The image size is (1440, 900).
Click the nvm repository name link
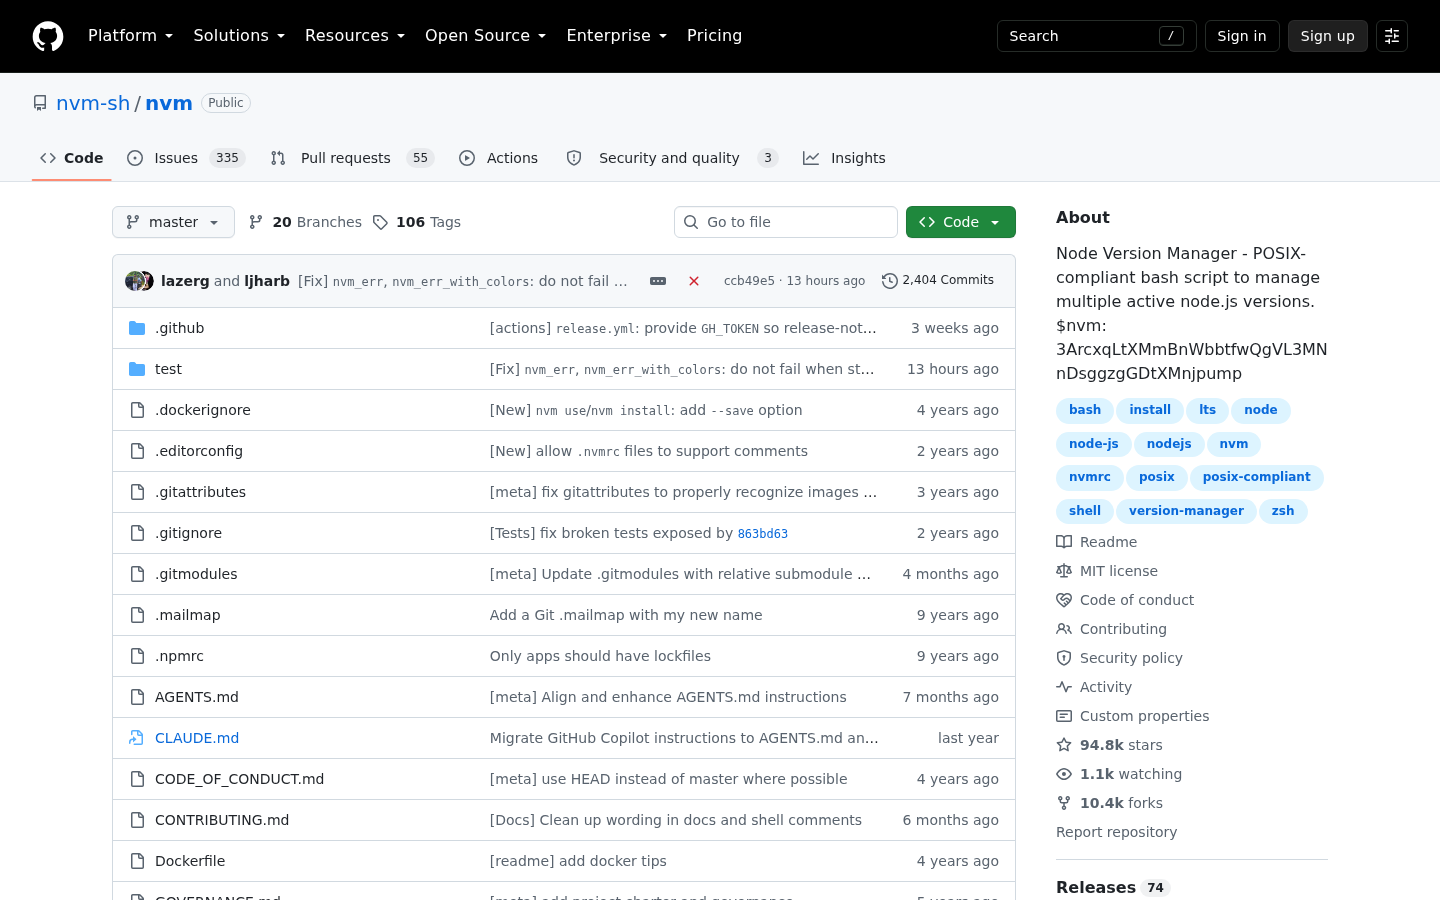click(169, 103)
